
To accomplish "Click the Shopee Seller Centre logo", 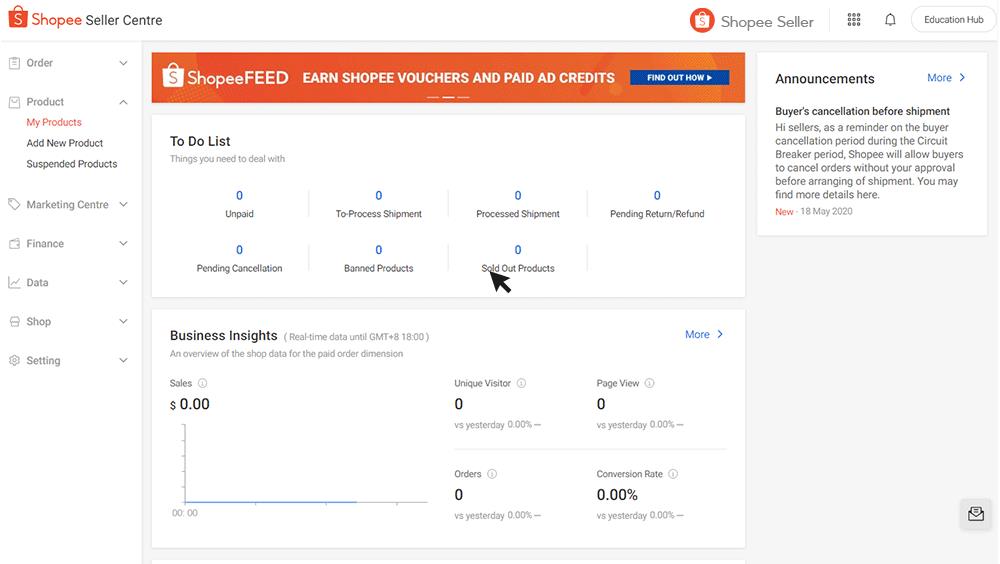I will 85,20.
